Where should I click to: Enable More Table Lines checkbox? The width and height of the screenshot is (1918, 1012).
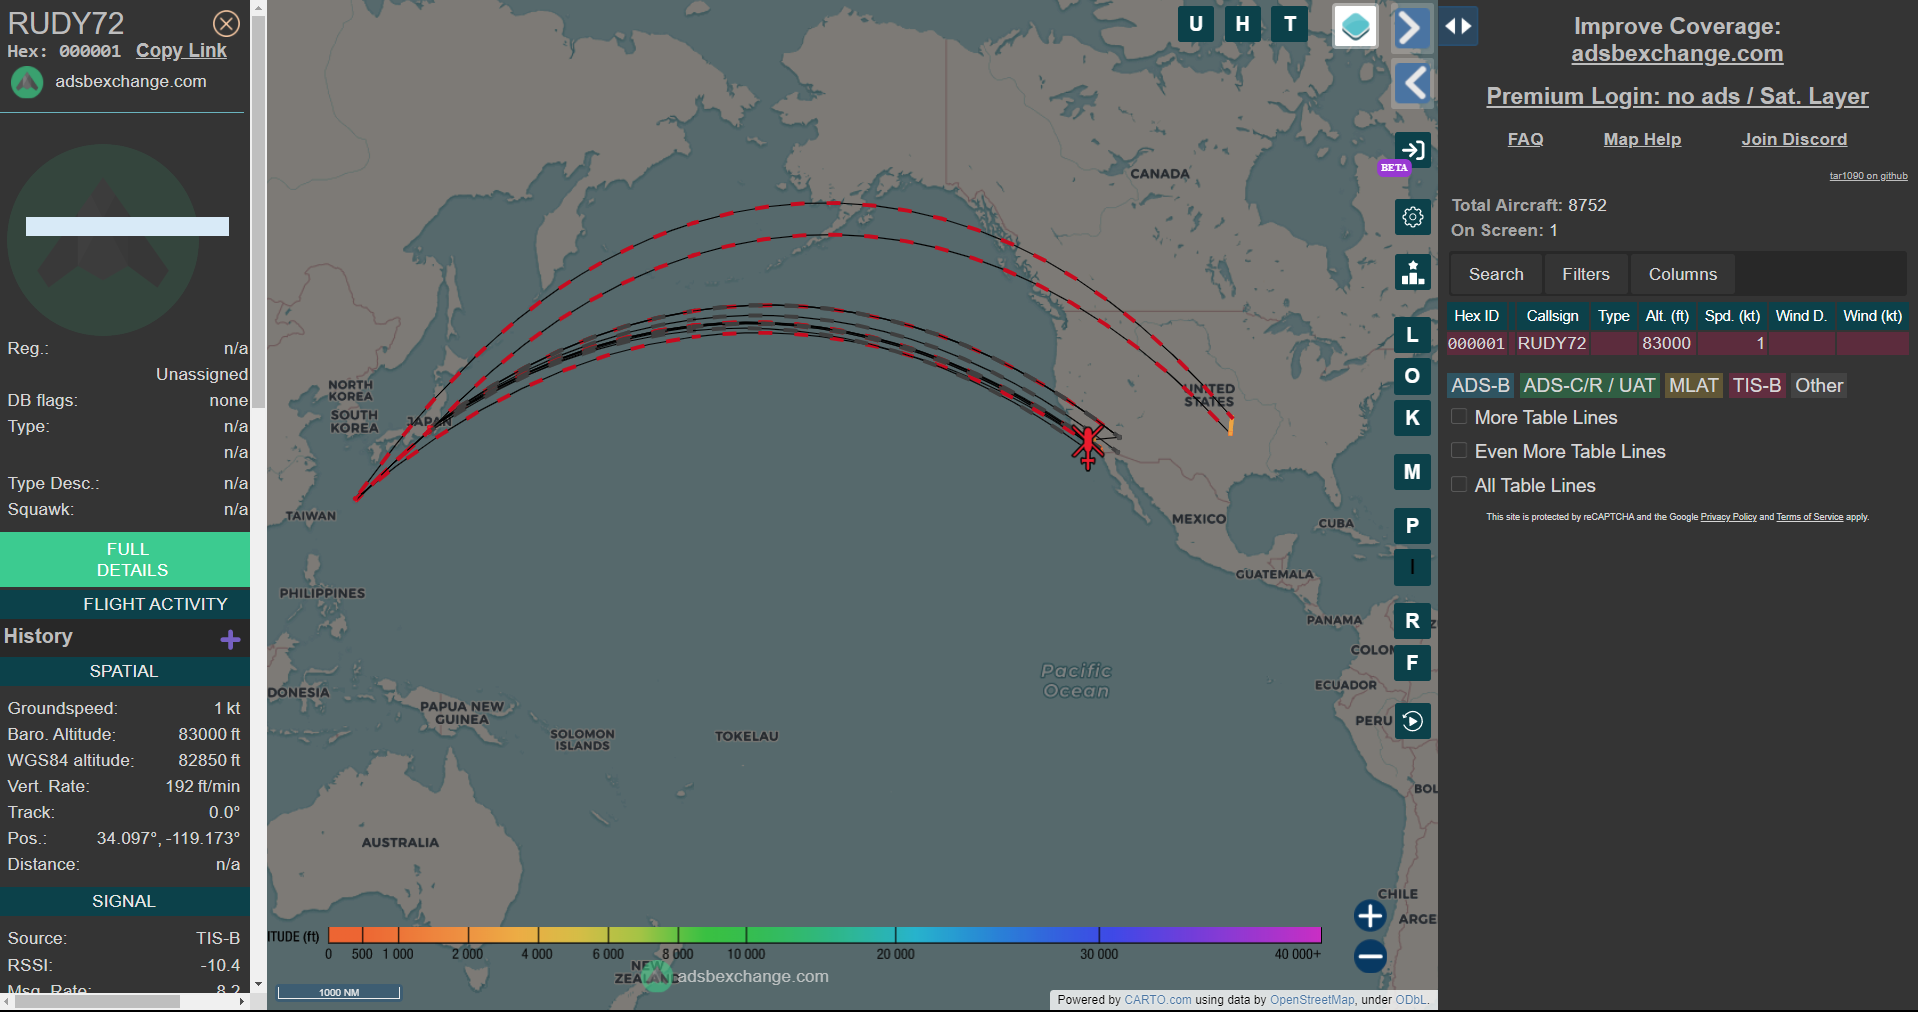1459,417
